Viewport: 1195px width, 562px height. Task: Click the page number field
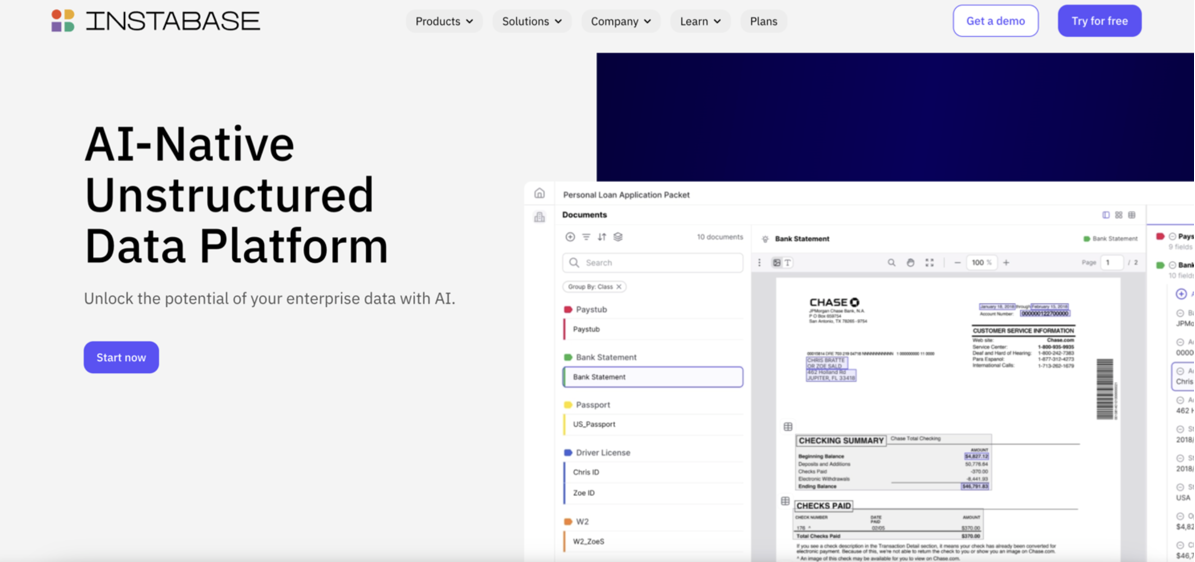(1111, 262)
